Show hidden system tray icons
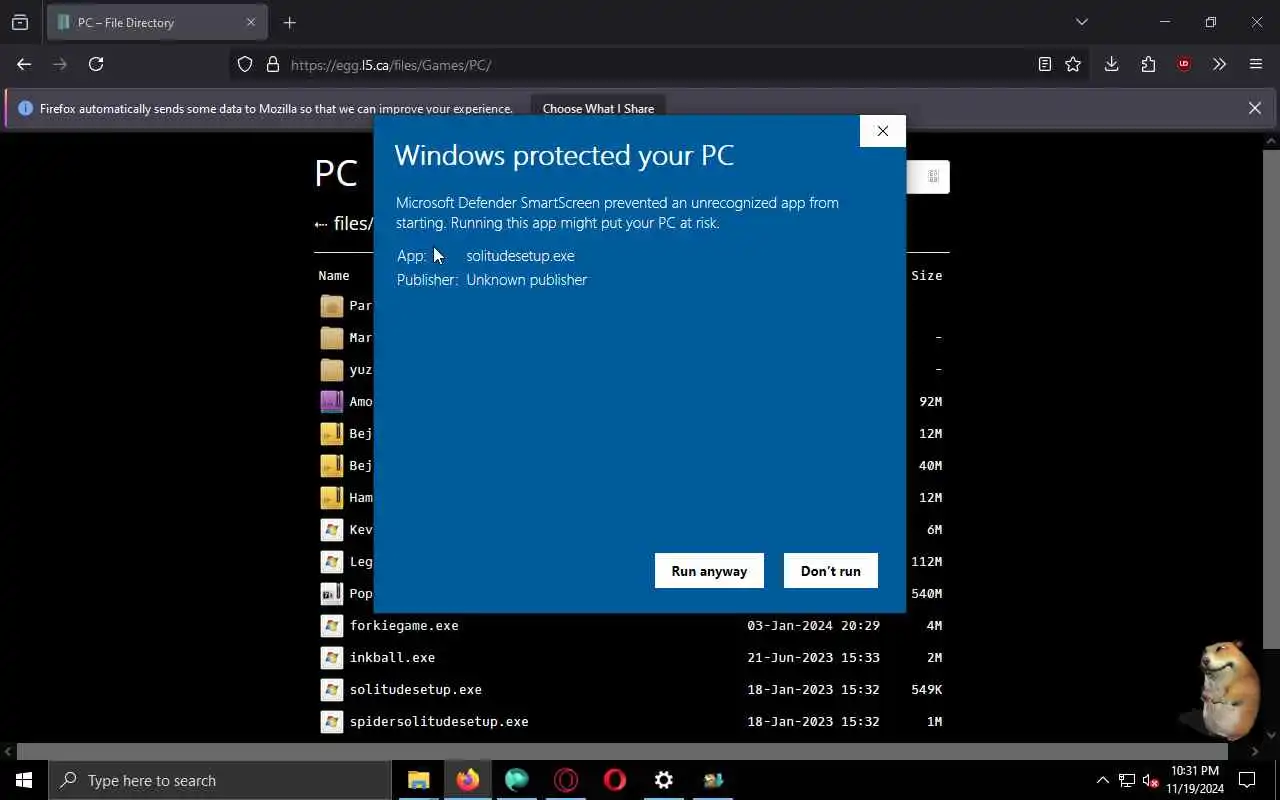1280x800 pixels. pyautogui.click(x=1102, y=780)
